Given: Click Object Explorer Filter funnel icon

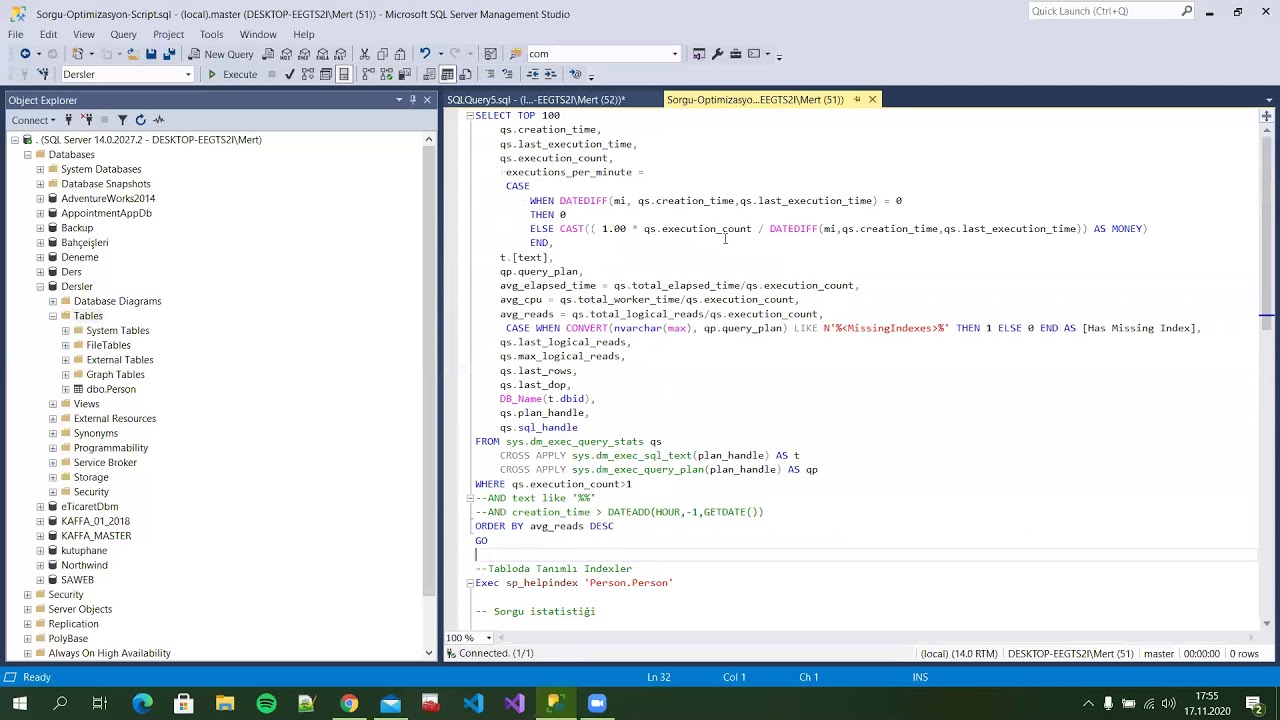Looking at the screenshot, I should pyautogui.click(x=122, y=120).
